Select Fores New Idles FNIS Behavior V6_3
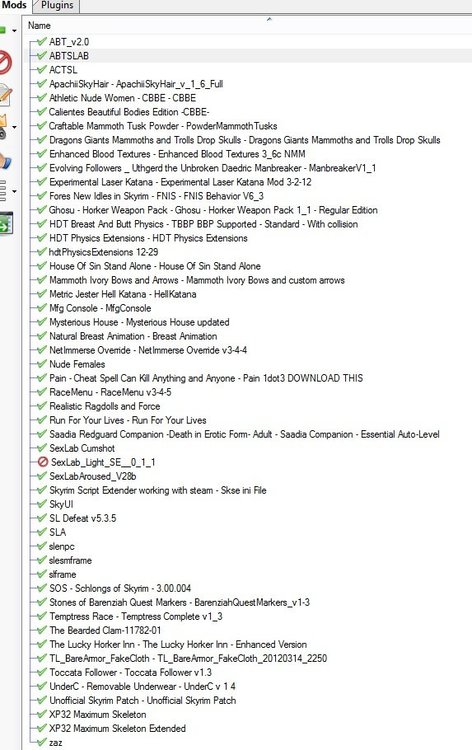Screen dimensions: 472x750 pos(156,196)
